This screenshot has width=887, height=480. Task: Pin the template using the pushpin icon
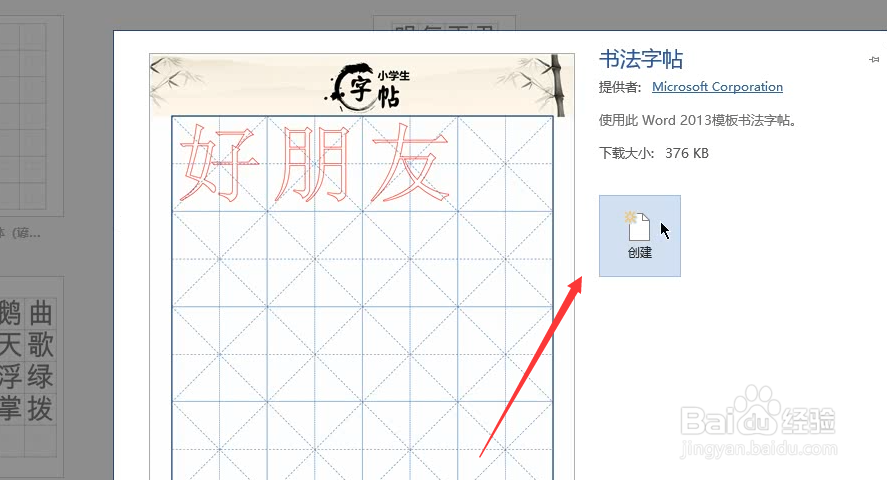click(x=874, y=59)
